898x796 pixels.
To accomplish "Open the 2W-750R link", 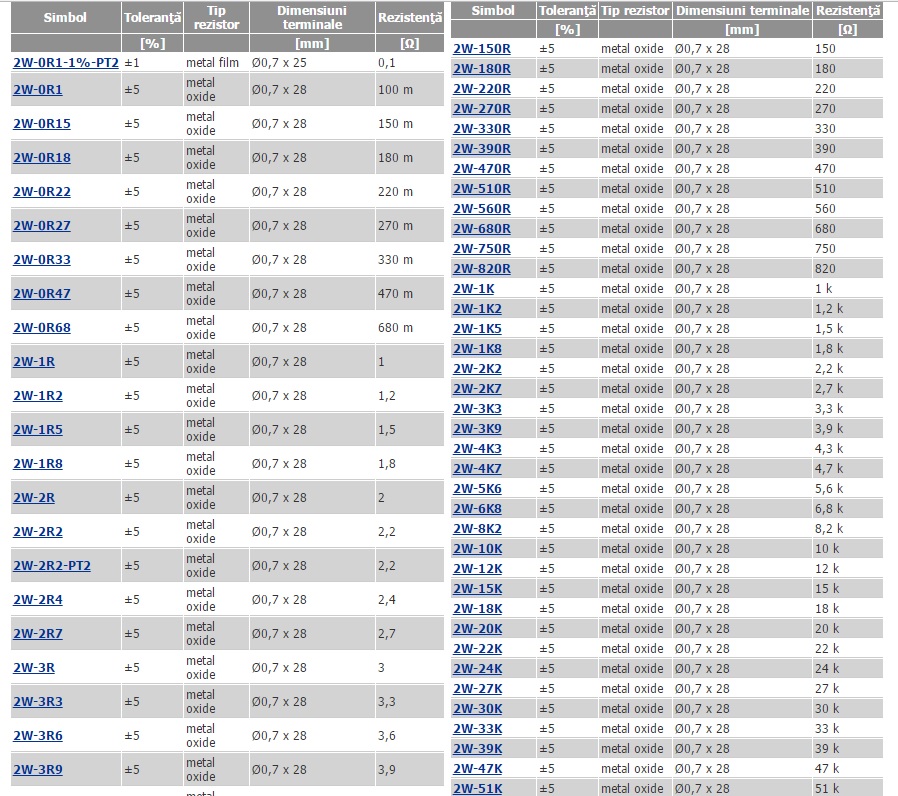I will pyautogui.click(x=482, y=249).
